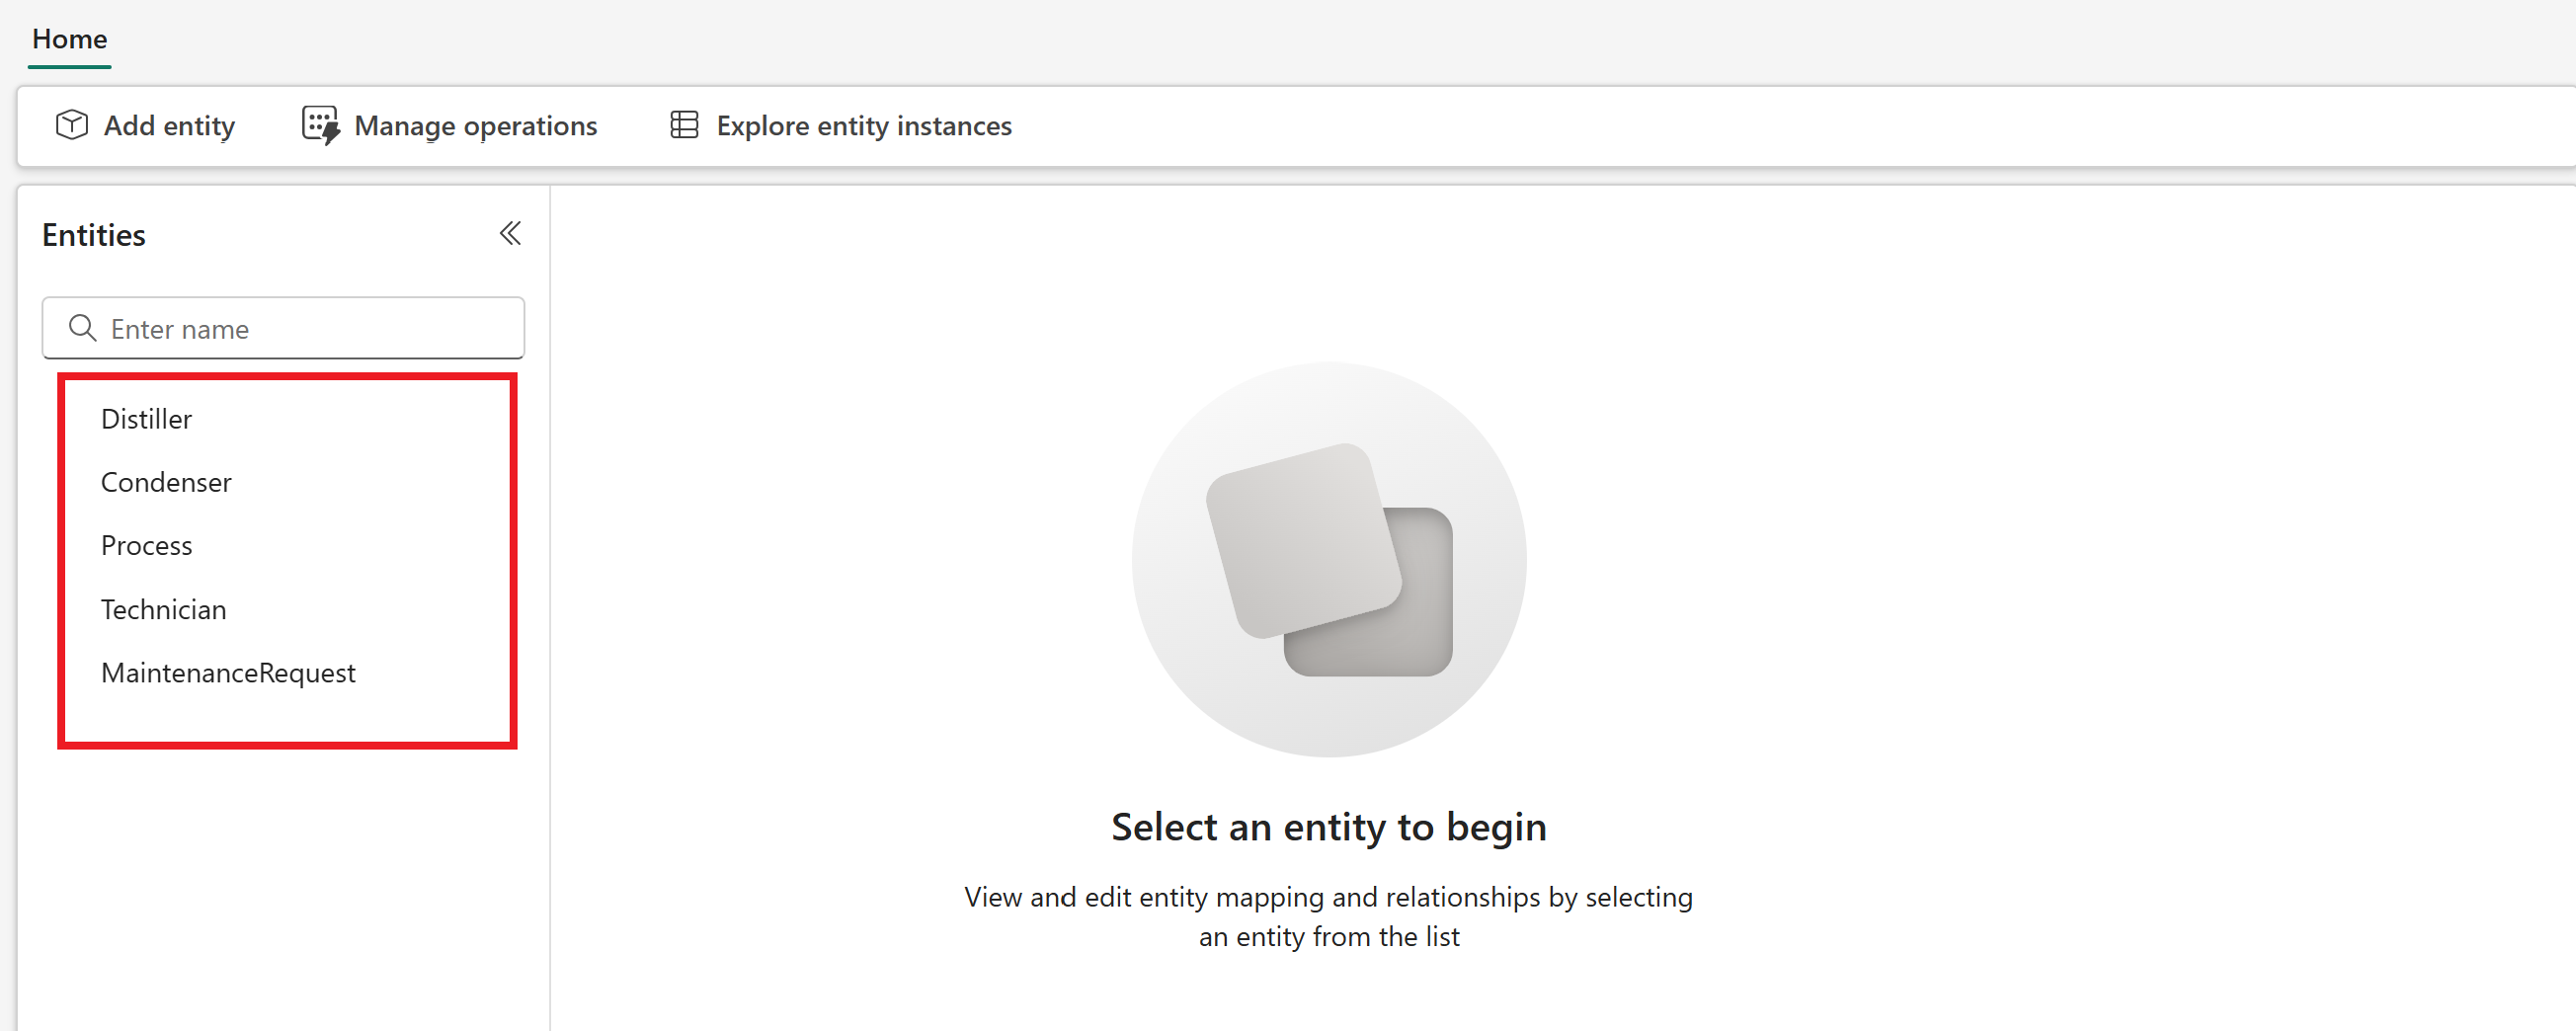Select the Process entity
Screen dimensions: 2576x1031
pos(146,546)
